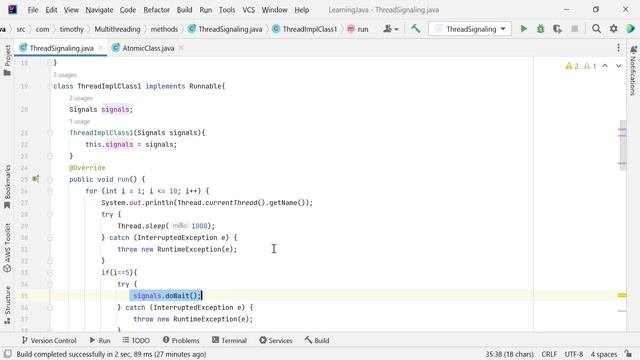The width and height of the screenshot is (640, 360).
Task: Open the Terminal tool window
Action: pos(229,340)
